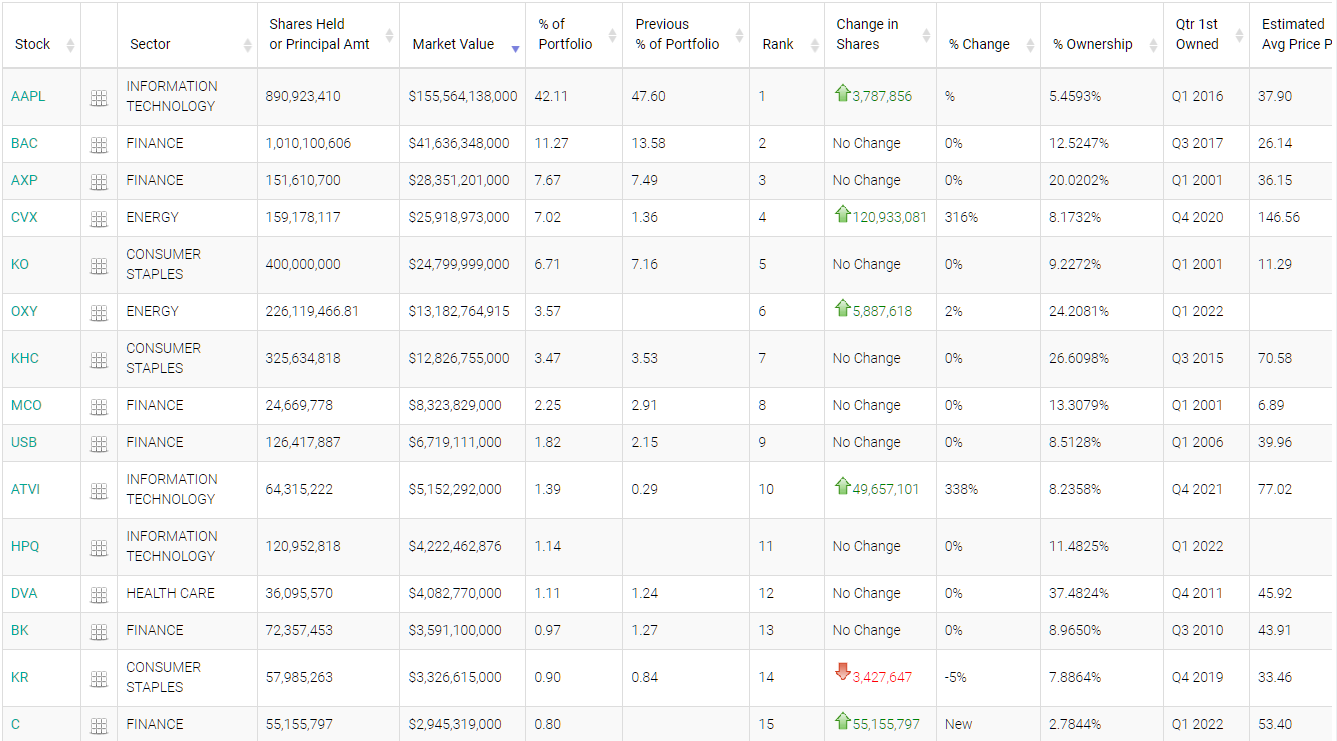Open the KHC stock link
Image resolution: width=1337 pixels, height=741 pixels.
(25, 358)
